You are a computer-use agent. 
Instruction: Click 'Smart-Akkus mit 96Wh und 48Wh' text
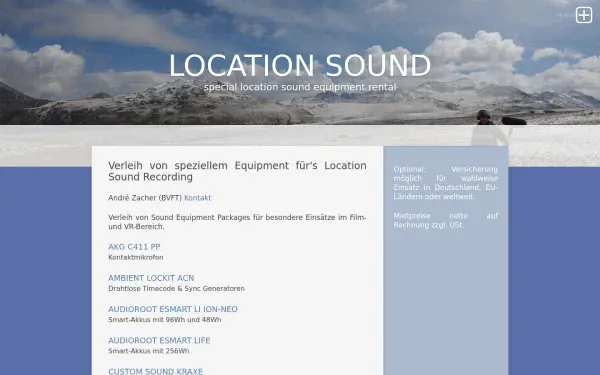coord(165,320)
